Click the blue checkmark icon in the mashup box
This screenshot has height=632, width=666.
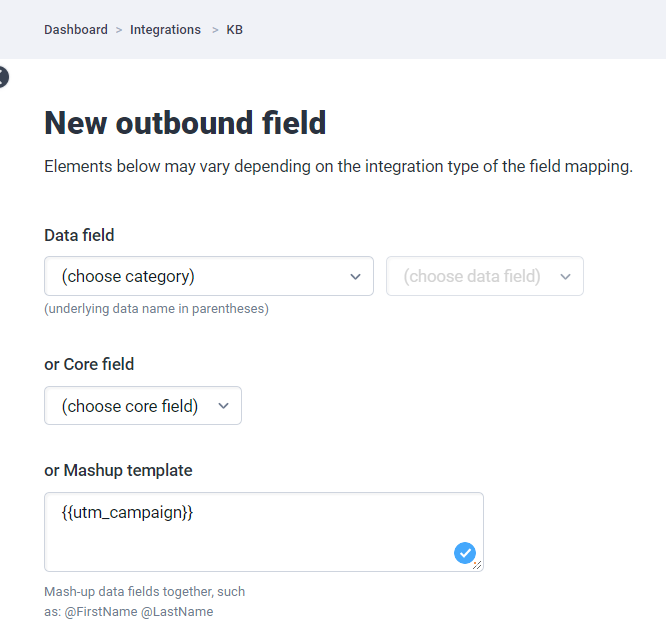click(x=465, y=553)
